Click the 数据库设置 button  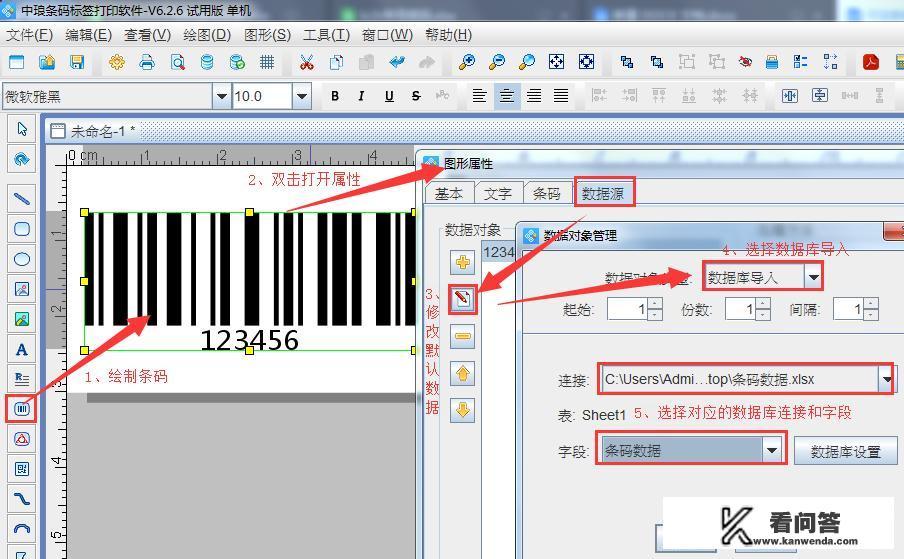[x=846, y=451]
